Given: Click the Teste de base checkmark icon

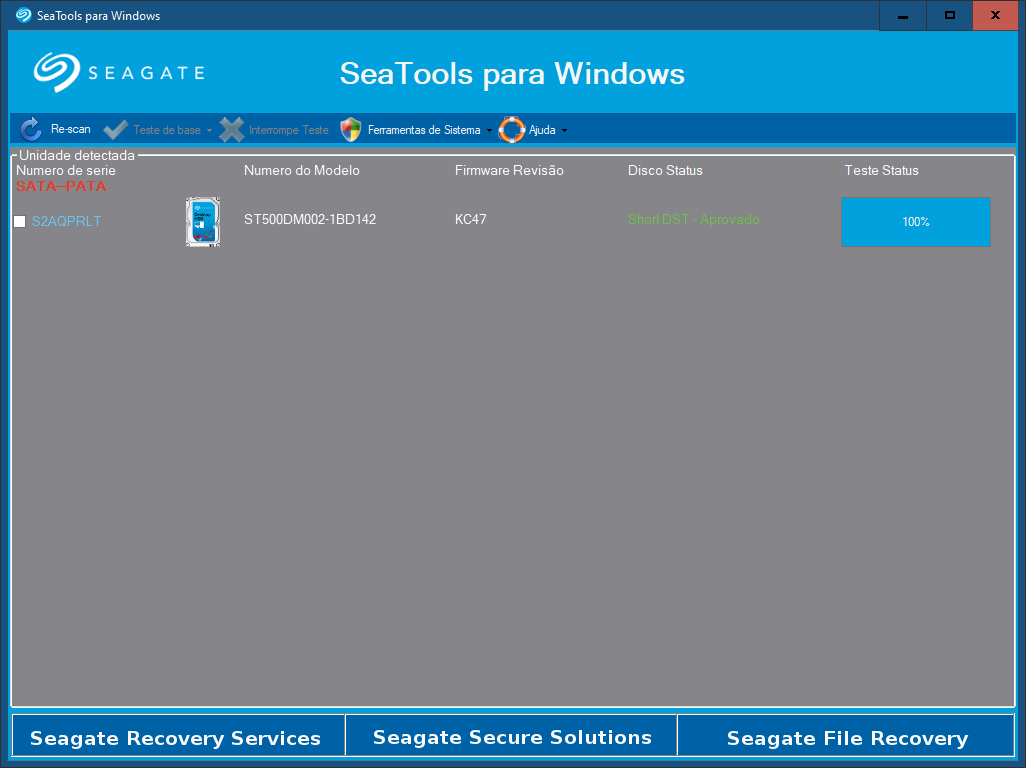Looking at the screenshot, I should [x=116, y=130].
